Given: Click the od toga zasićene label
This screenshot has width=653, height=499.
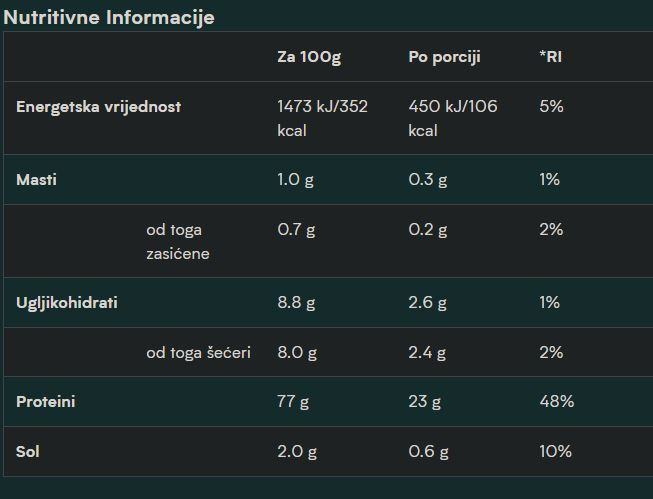Looking at the screenshot, I should 178,241.
